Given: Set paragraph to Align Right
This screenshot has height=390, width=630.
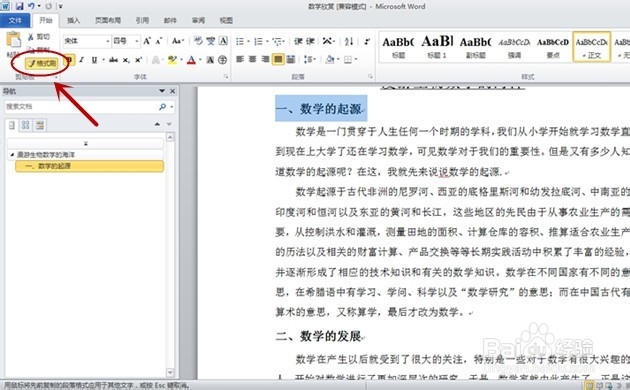Looking at the screenshot, I should (x=265, y=60).
